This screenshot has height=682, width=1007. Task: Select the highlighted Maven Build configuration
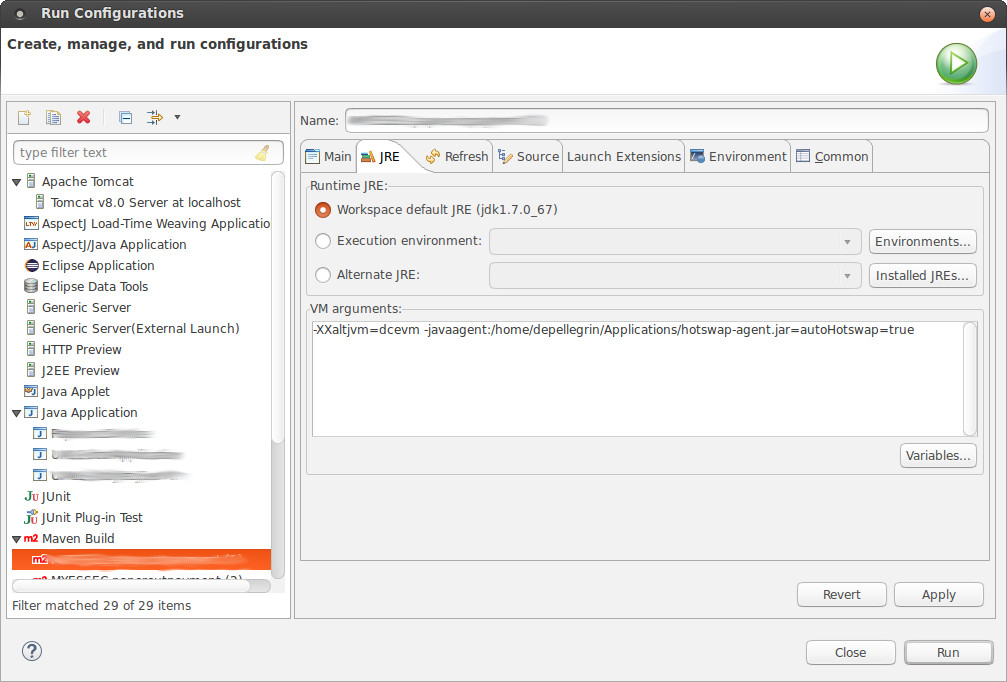(x=141, y=559)
